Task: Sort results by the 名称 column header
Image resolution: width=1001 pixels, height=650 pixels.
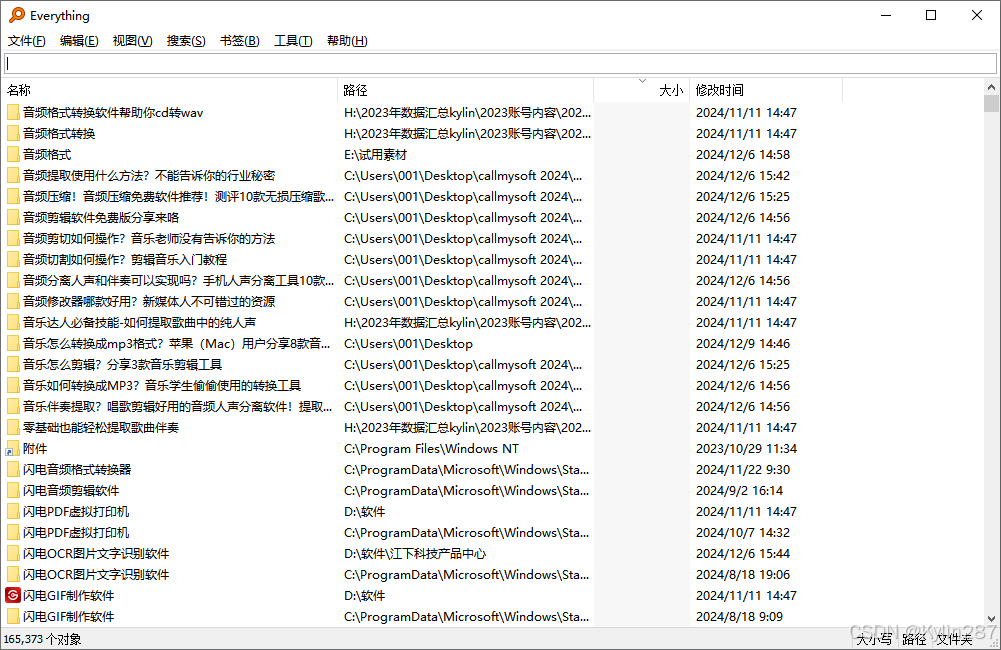Action: click(170, 90)
